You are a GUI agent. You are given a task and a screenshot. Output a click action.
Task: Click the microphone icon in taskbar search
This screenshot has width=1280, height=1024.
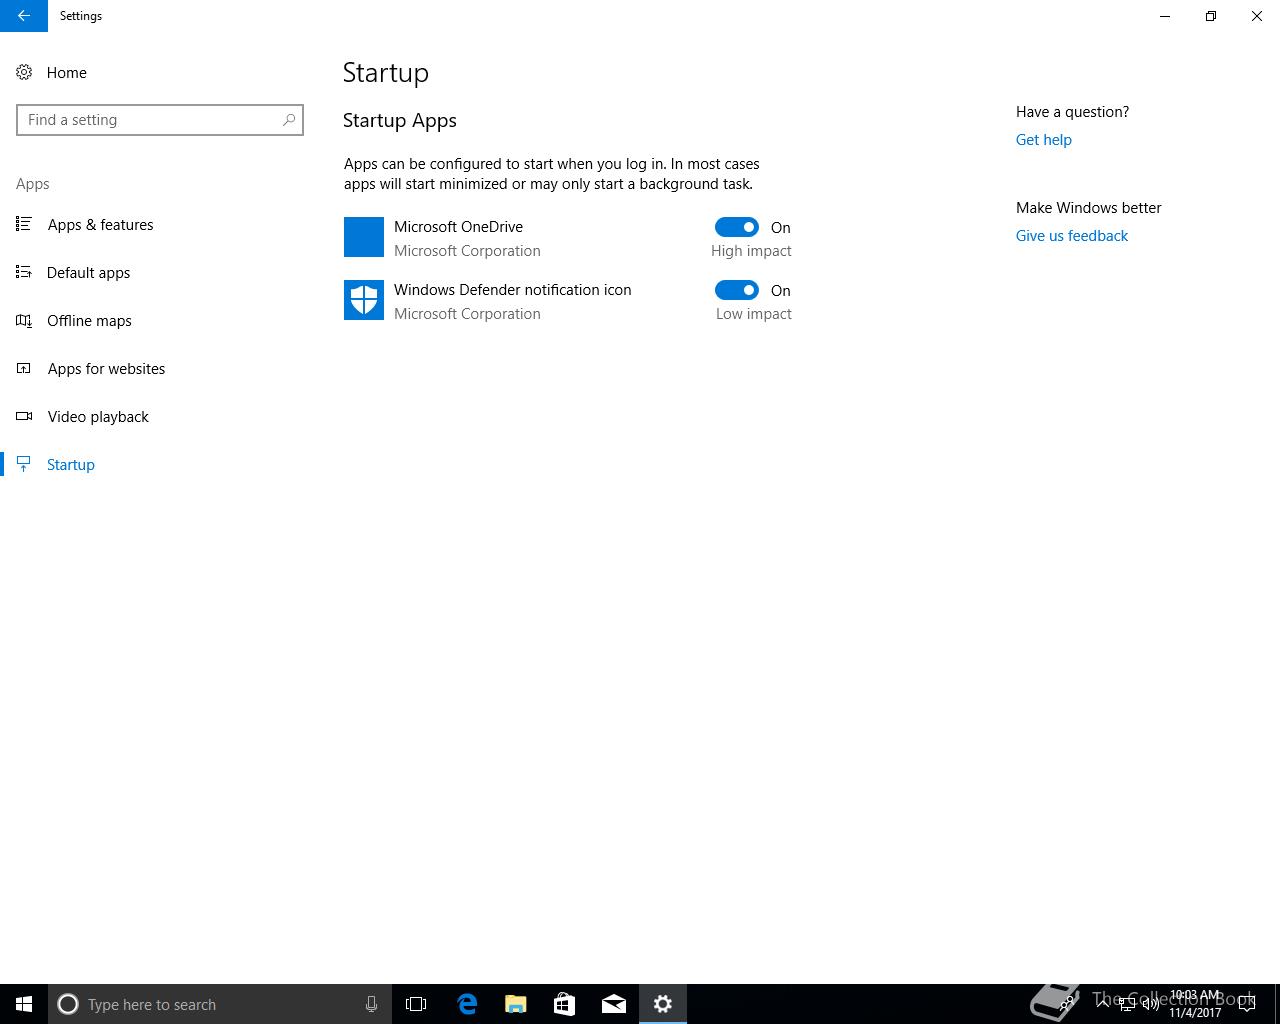click(371, 1004)
